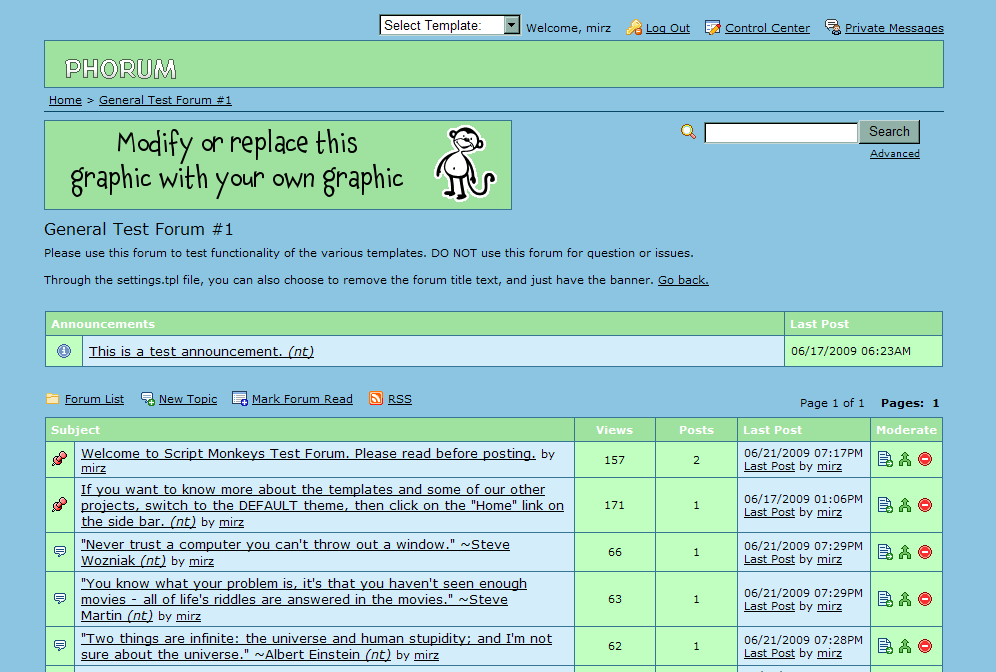Move the 'Never trust a computer' topic
The image size is (996, 672).
[885, 552]
